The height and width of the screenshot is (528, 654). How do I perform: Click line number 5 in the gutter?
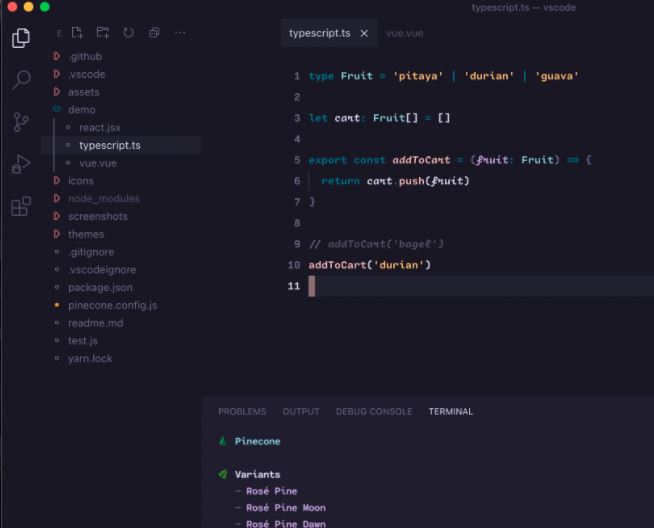[x=297, y=160]
